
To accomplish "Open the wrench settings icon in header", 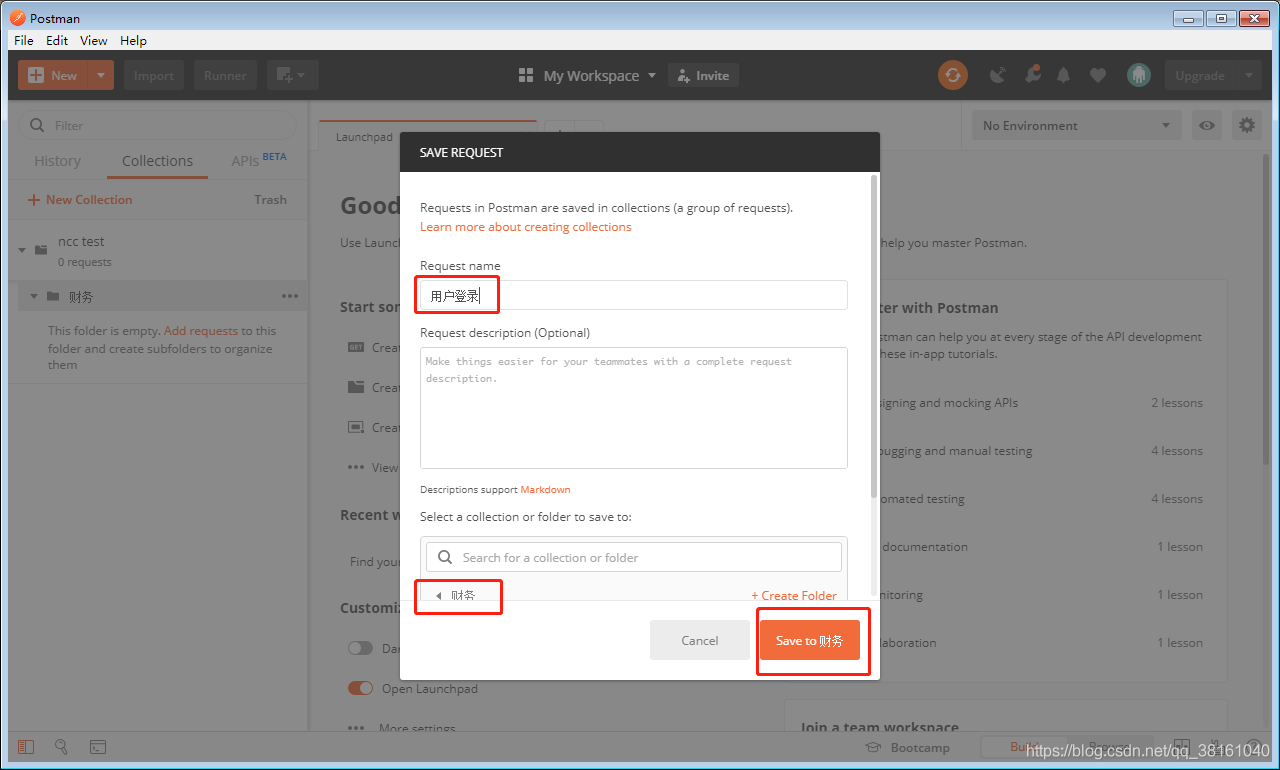I will (x=1031, y=75).
